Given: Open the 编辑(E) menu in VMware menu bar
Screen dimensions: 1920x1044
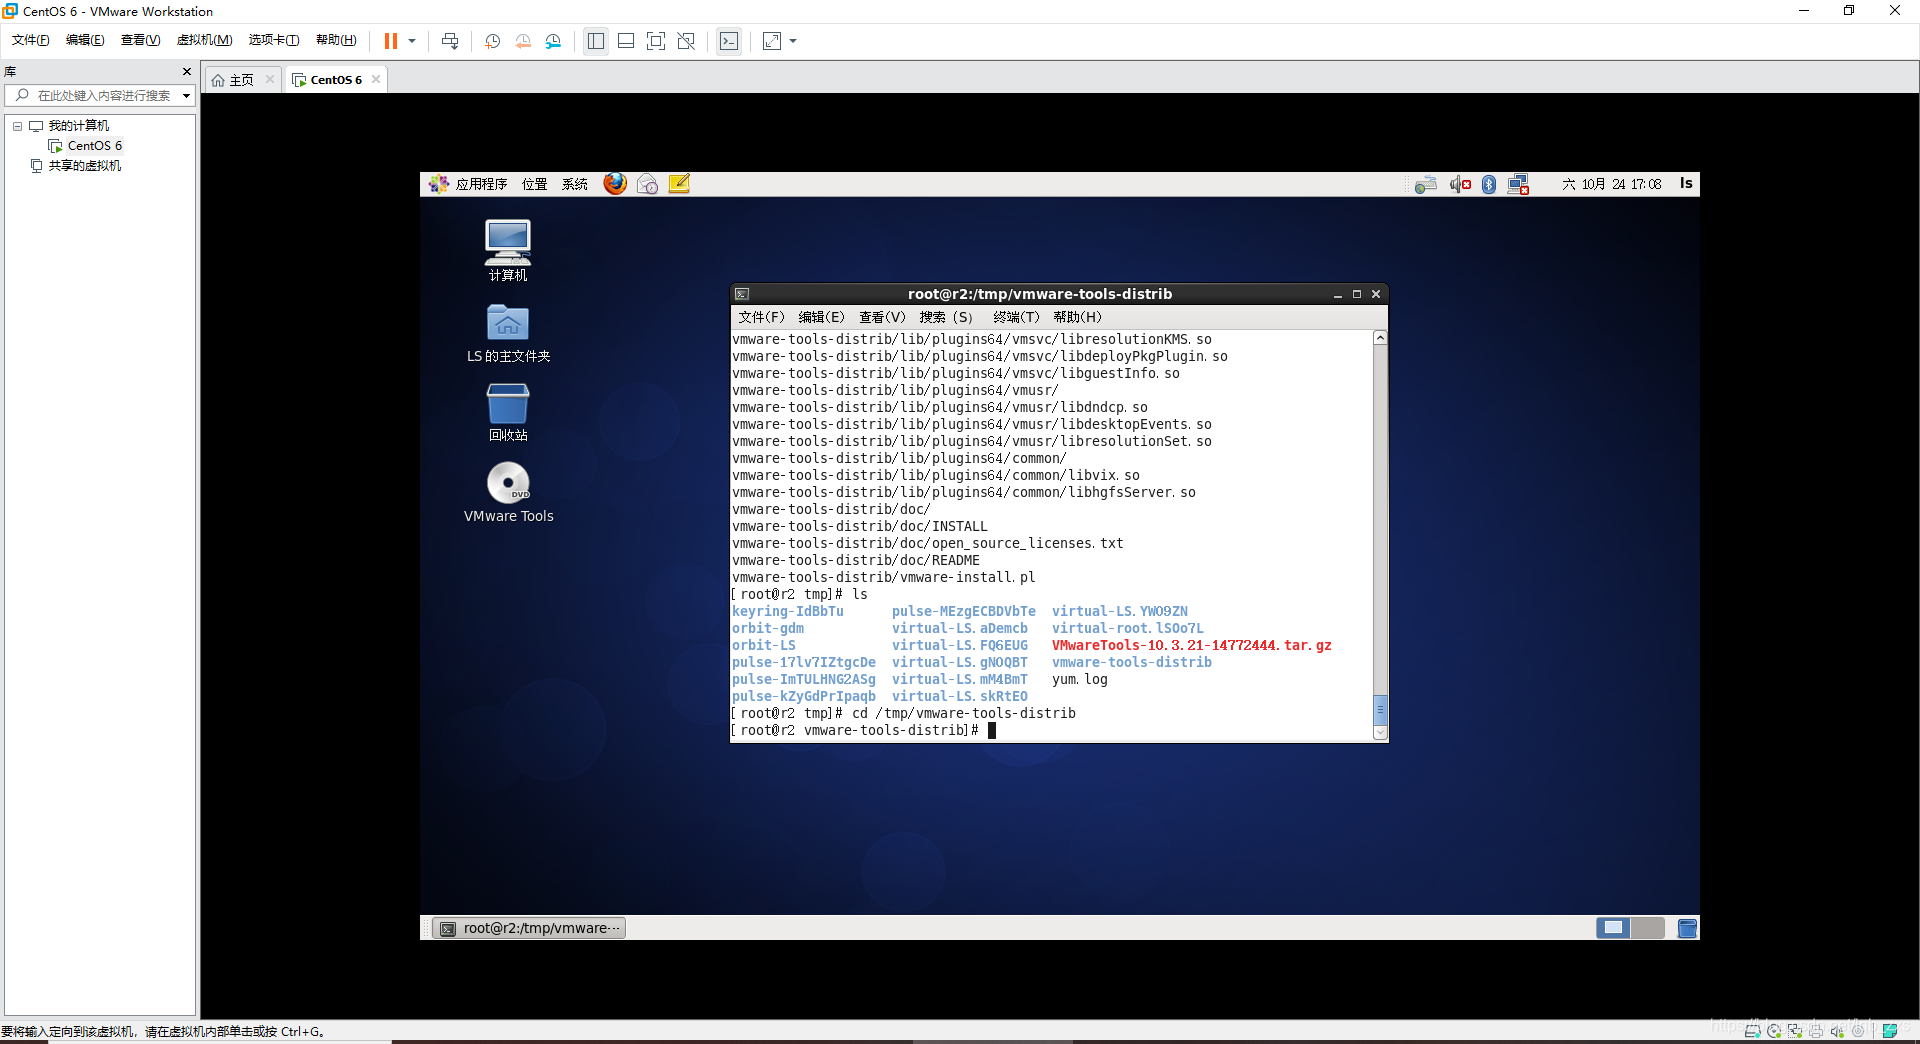Looking at the screenshot, I should pos(85,40).
